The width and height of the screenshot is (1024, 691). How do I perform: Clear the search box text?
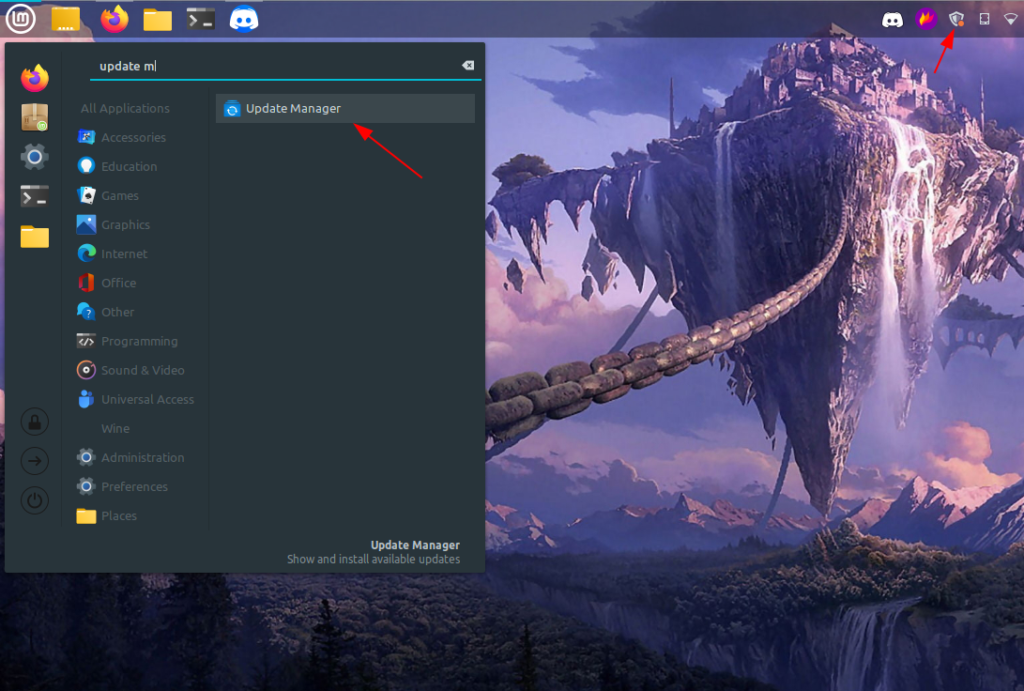coord(468,65)
